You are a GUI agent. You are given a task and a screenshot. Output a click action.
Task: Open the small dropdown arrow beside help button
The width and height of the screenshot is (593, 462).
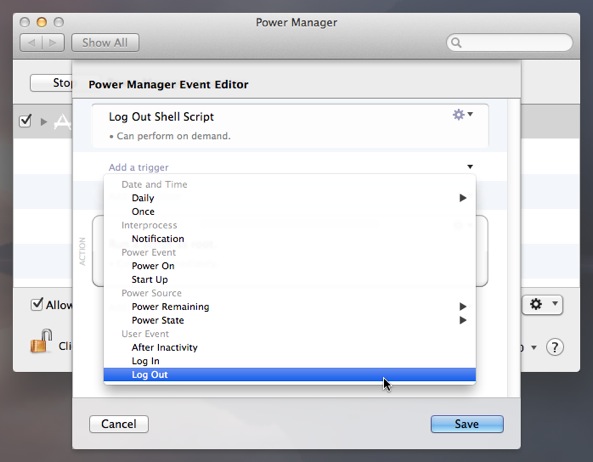(534, 347)
